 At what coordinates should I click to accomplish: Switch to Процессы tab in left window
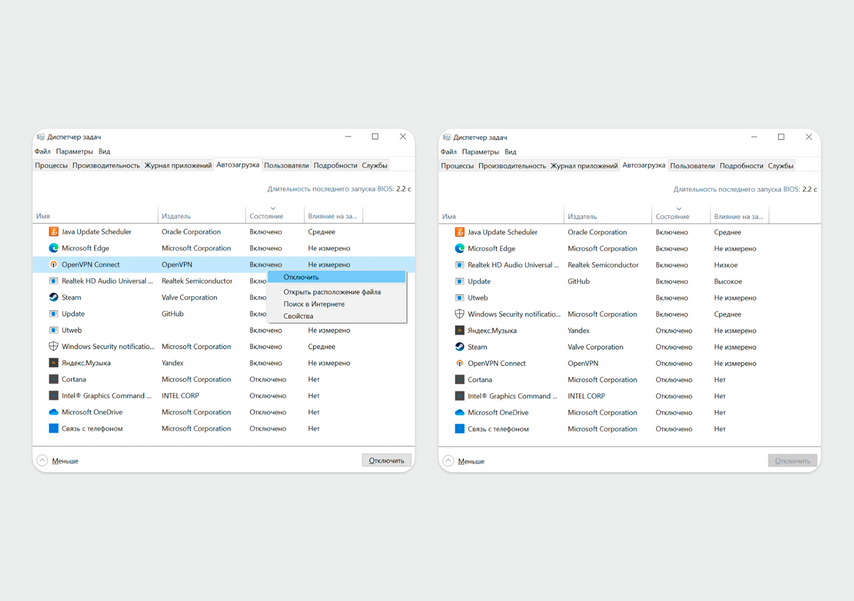pyautogui.click(x=51, y=165)
